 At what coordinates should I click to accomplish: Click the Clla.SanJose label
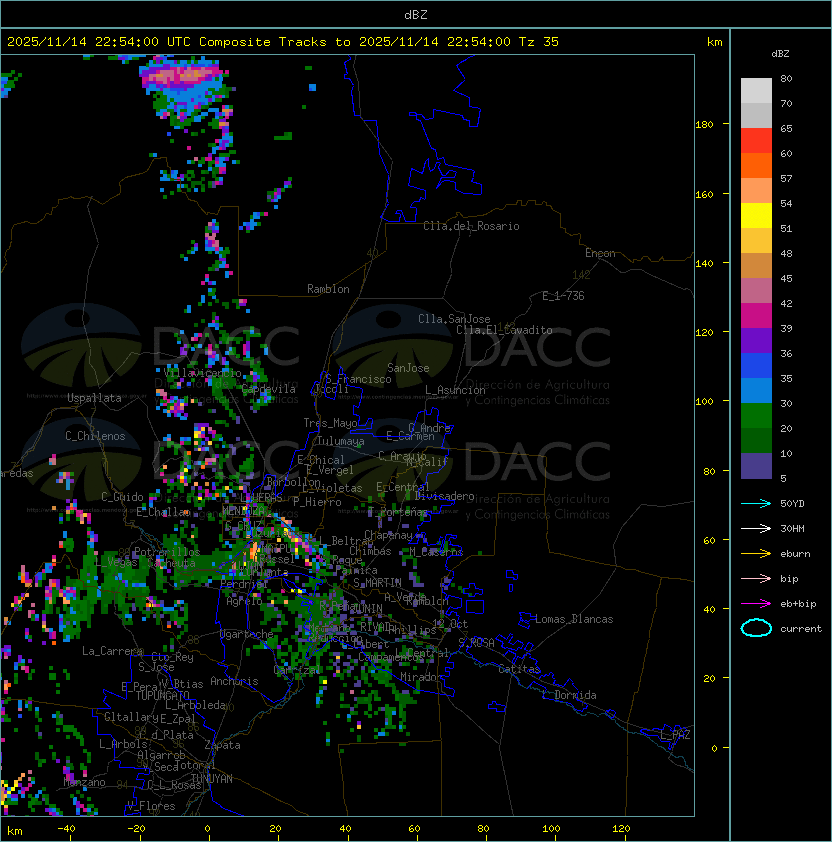pyautogui.click(x=454, y=319)
